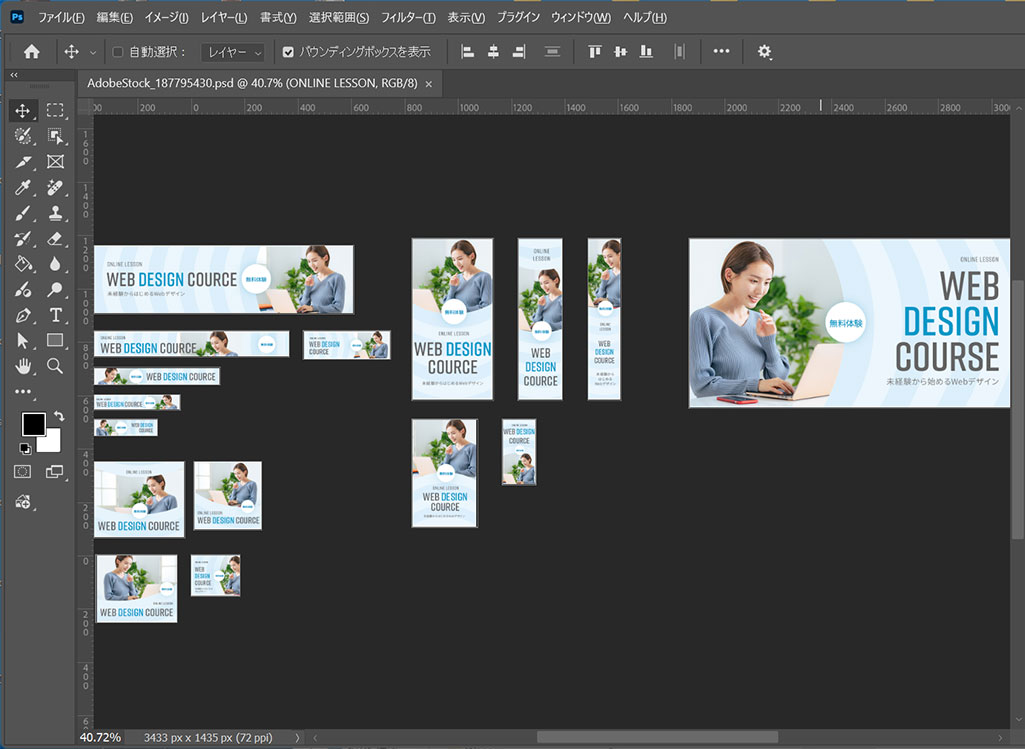This screenshot has width=1025, height=749.
Task: Select the Pen tool
Action: [23, 315]
